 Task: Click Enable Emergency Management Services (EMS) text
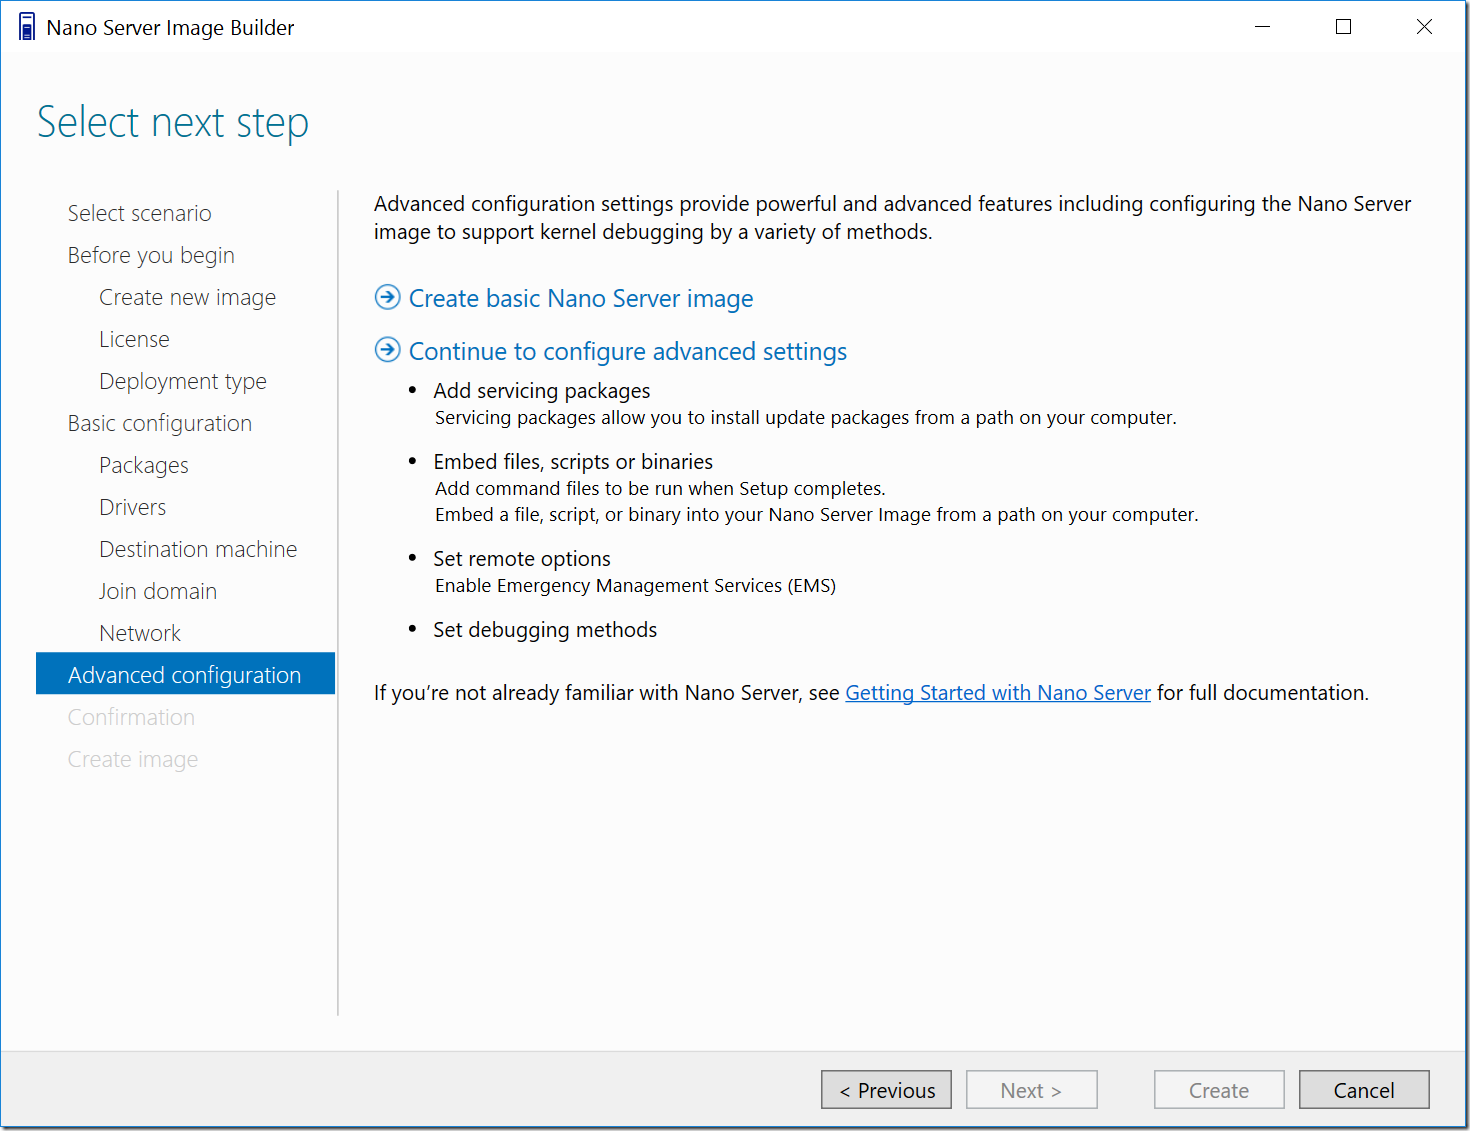pyautogui.click(x=635, y=586)
